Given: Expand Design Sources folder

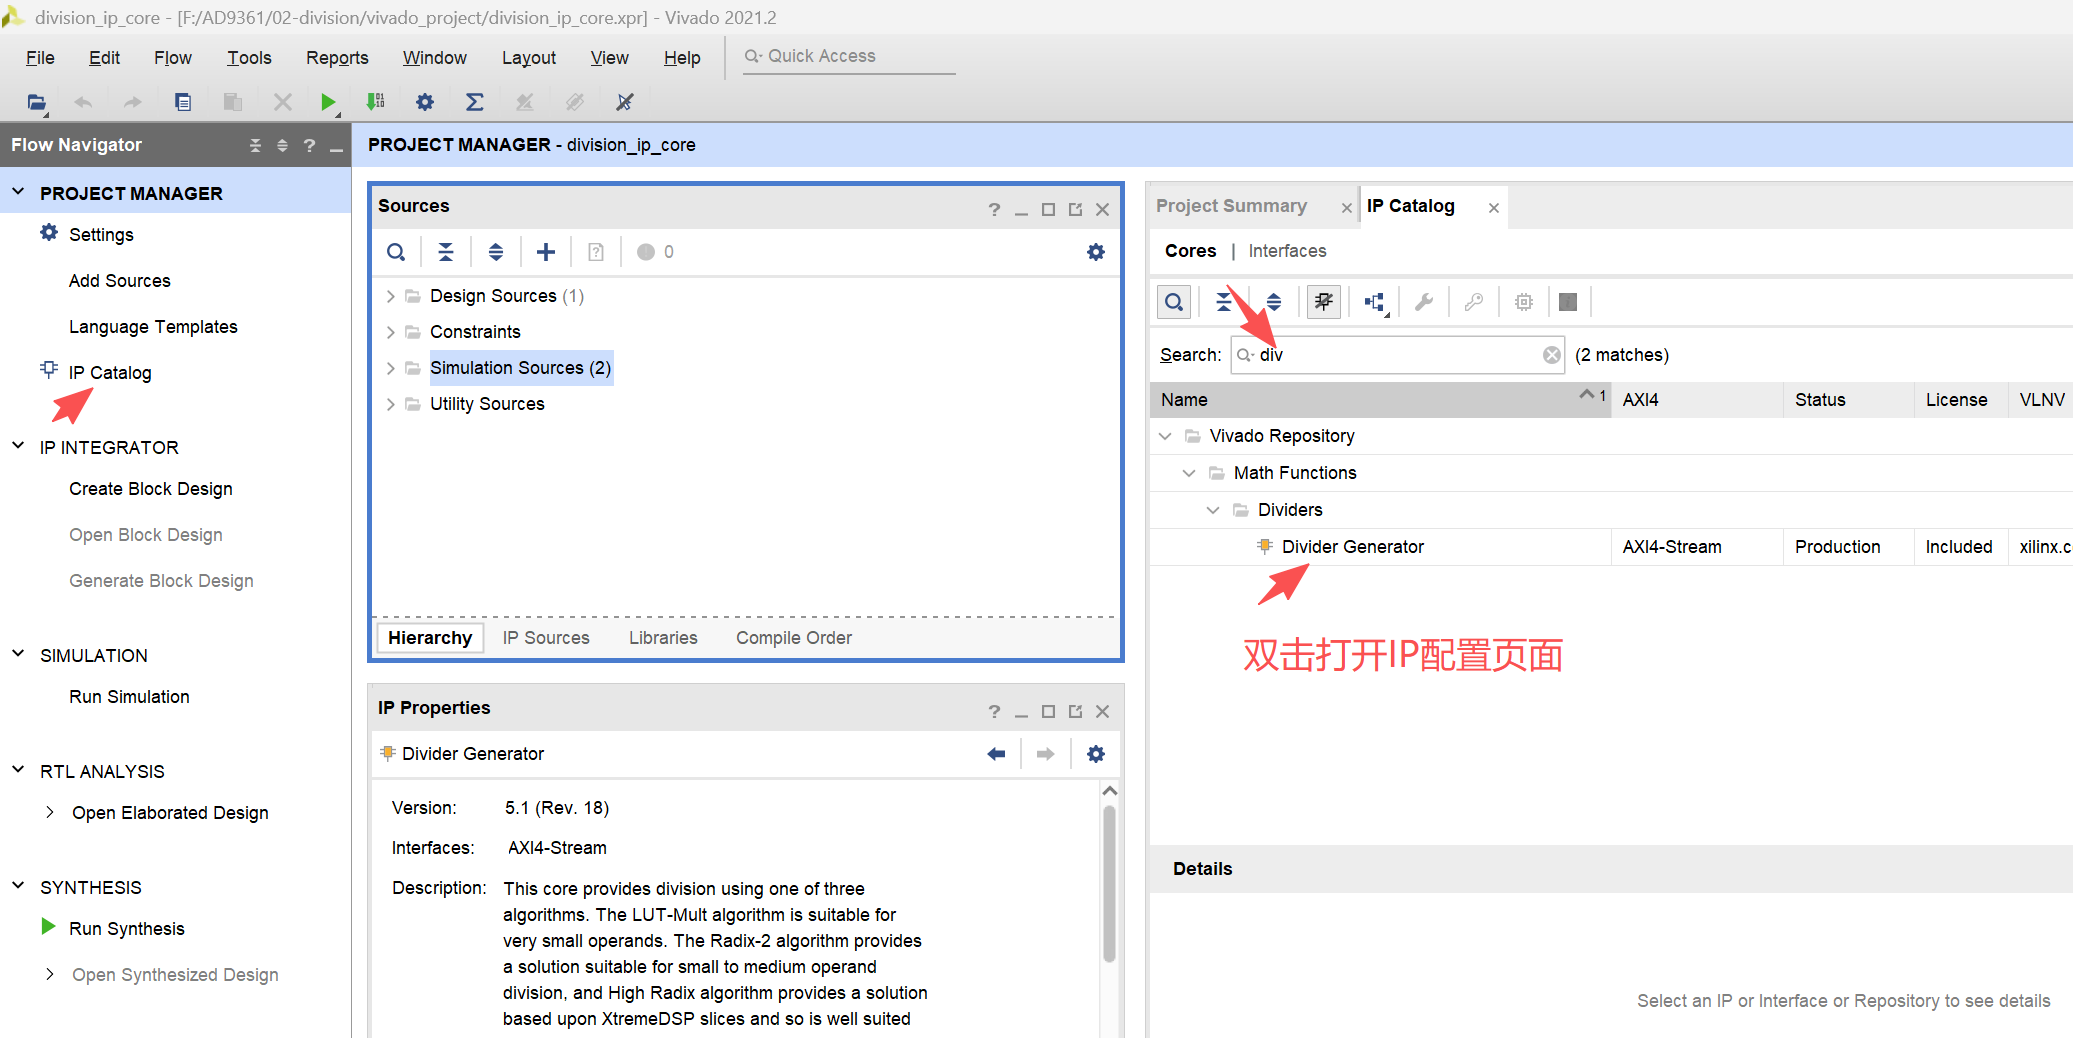Looking at the screenshot, I should point(390,296).
